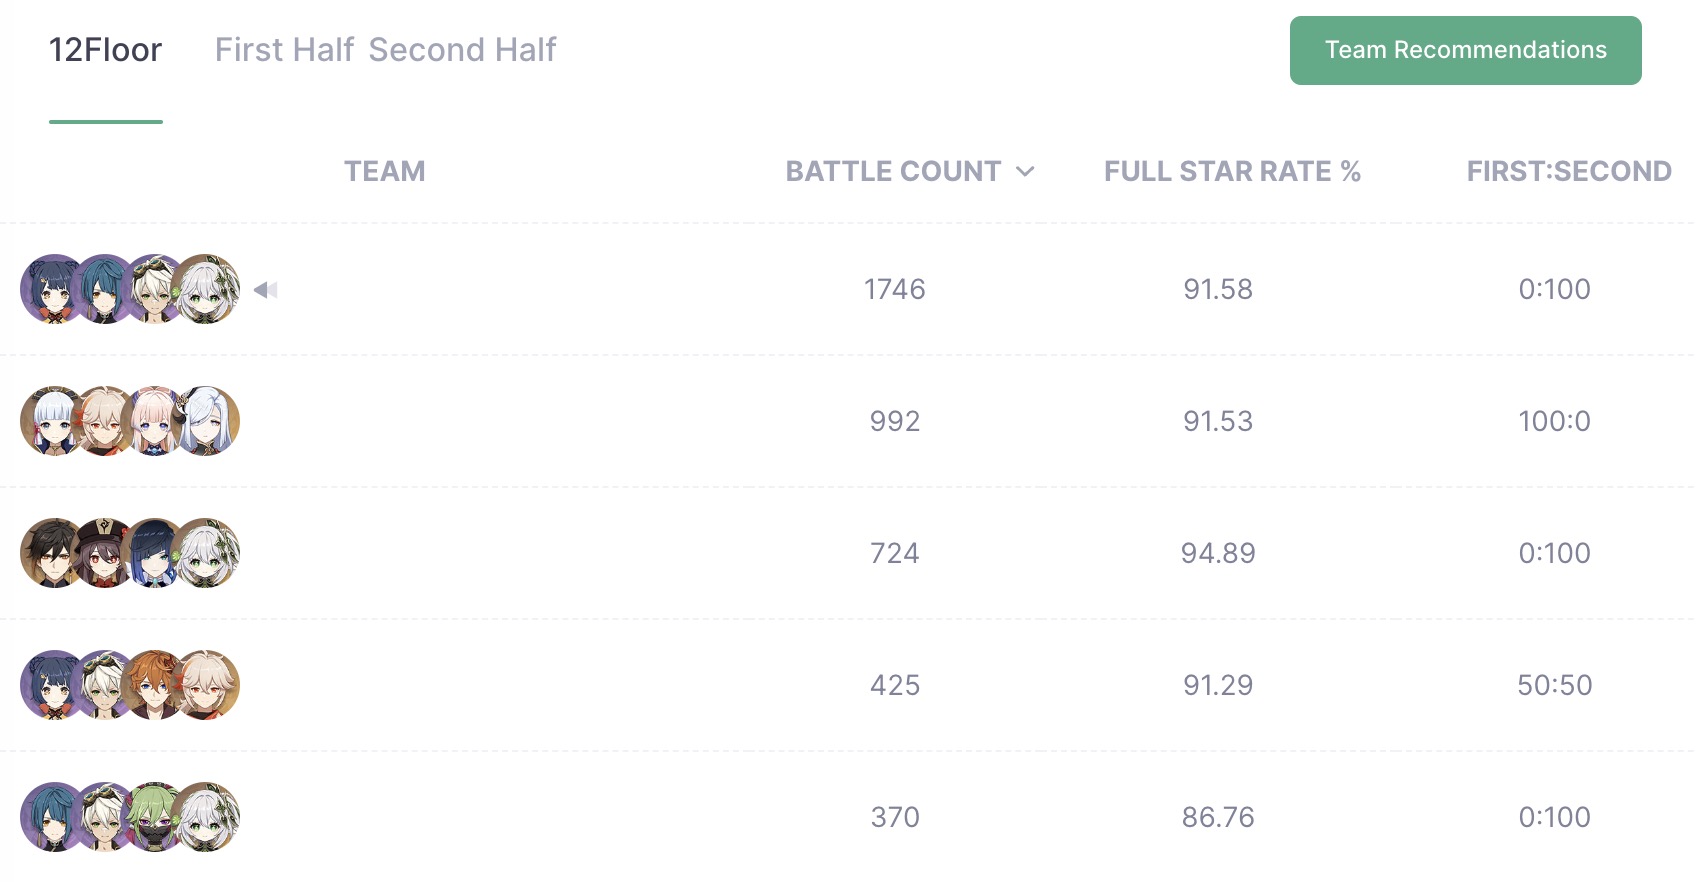The width and height of the screenshot is (1696, 882).
Task: Switch to the Second Half tab
Action: coord(462,50)
